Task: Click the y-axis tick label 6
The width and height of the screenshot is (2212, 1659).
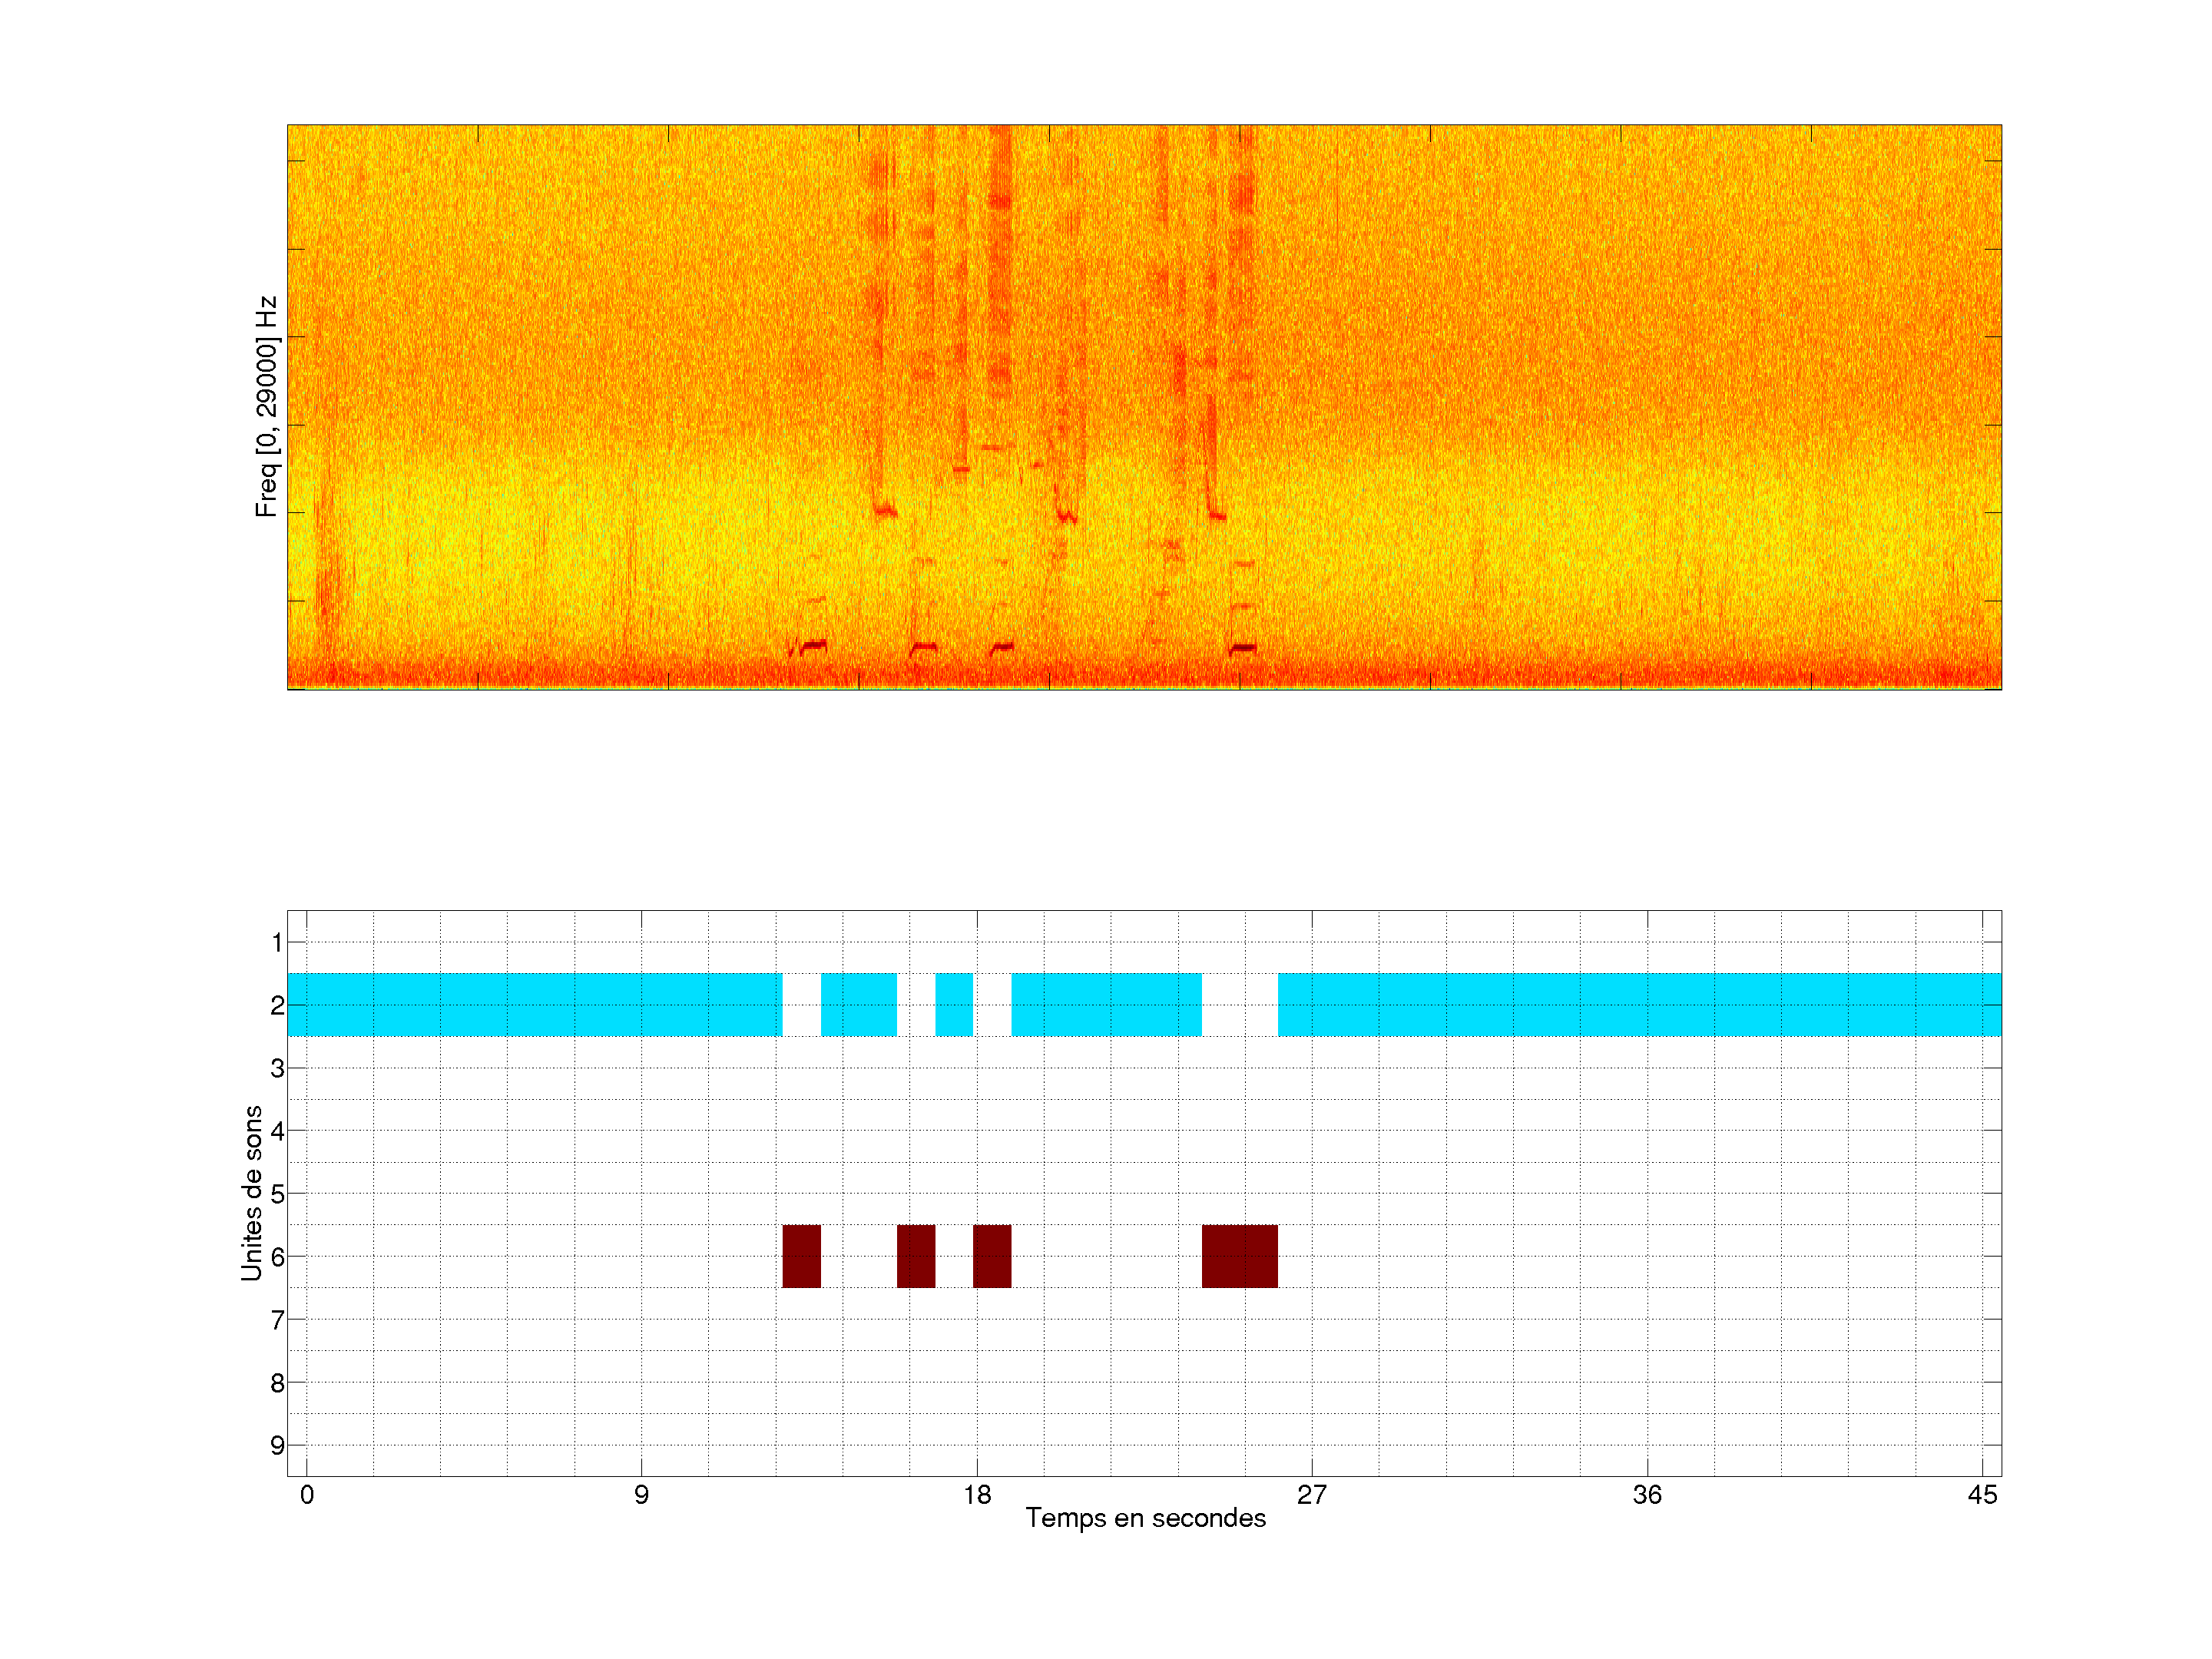Action: 277,1256
